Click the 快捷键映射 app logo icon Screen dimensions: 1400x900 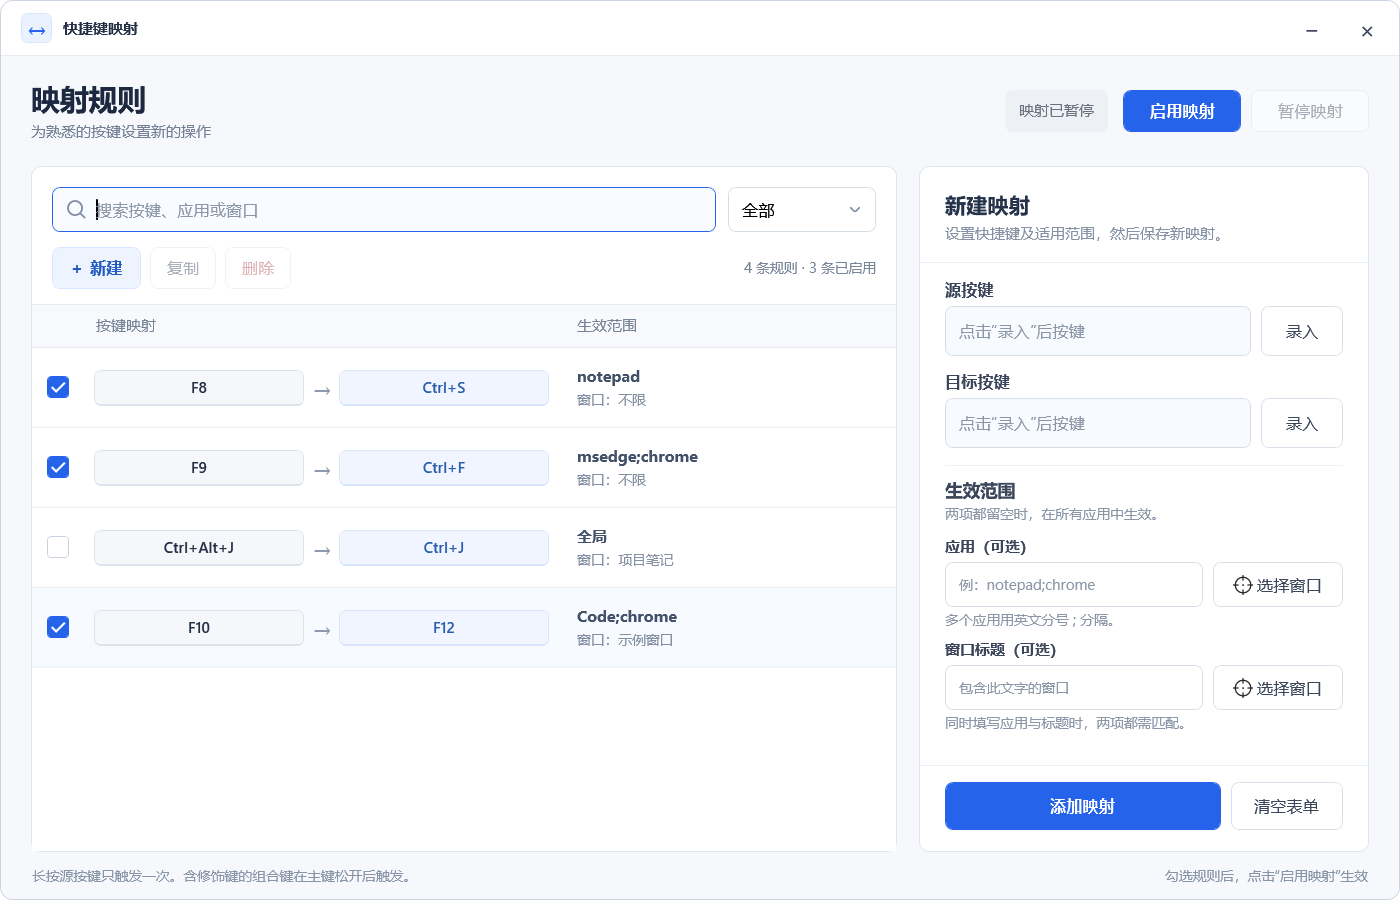37,29
